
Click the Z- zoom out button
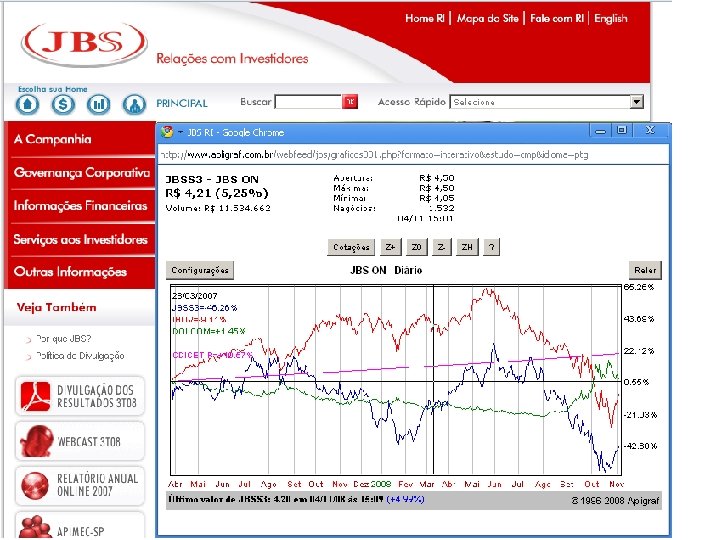[x=441, y=247]
